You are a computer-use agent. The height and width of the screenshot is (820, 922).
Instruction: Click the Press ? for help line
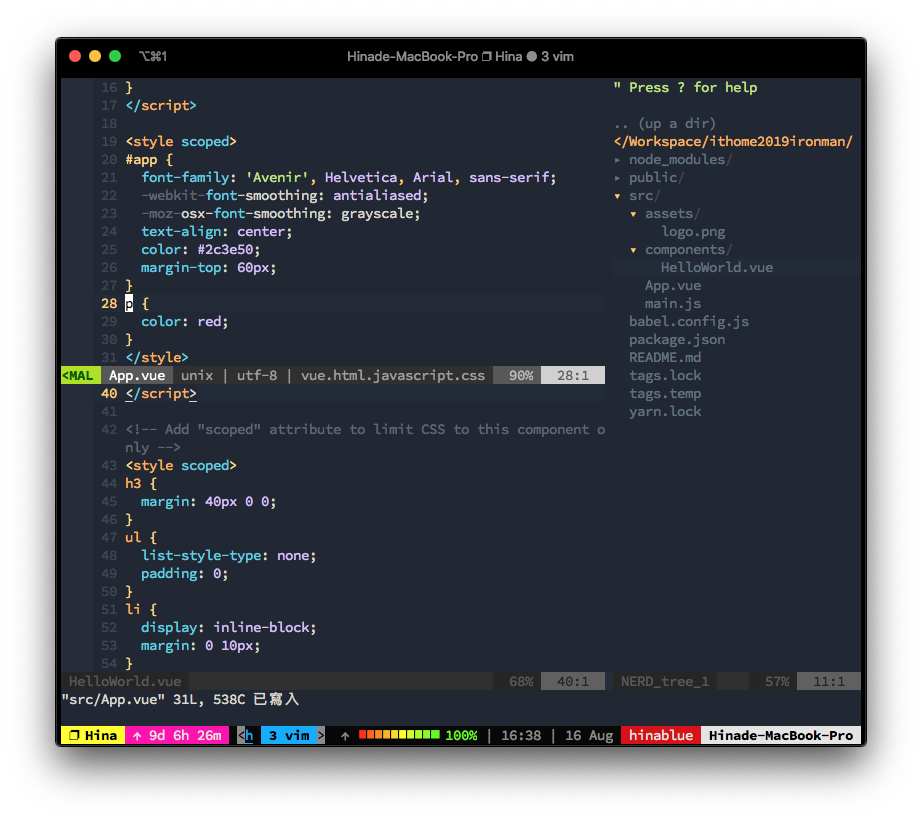tap(685, 88)
